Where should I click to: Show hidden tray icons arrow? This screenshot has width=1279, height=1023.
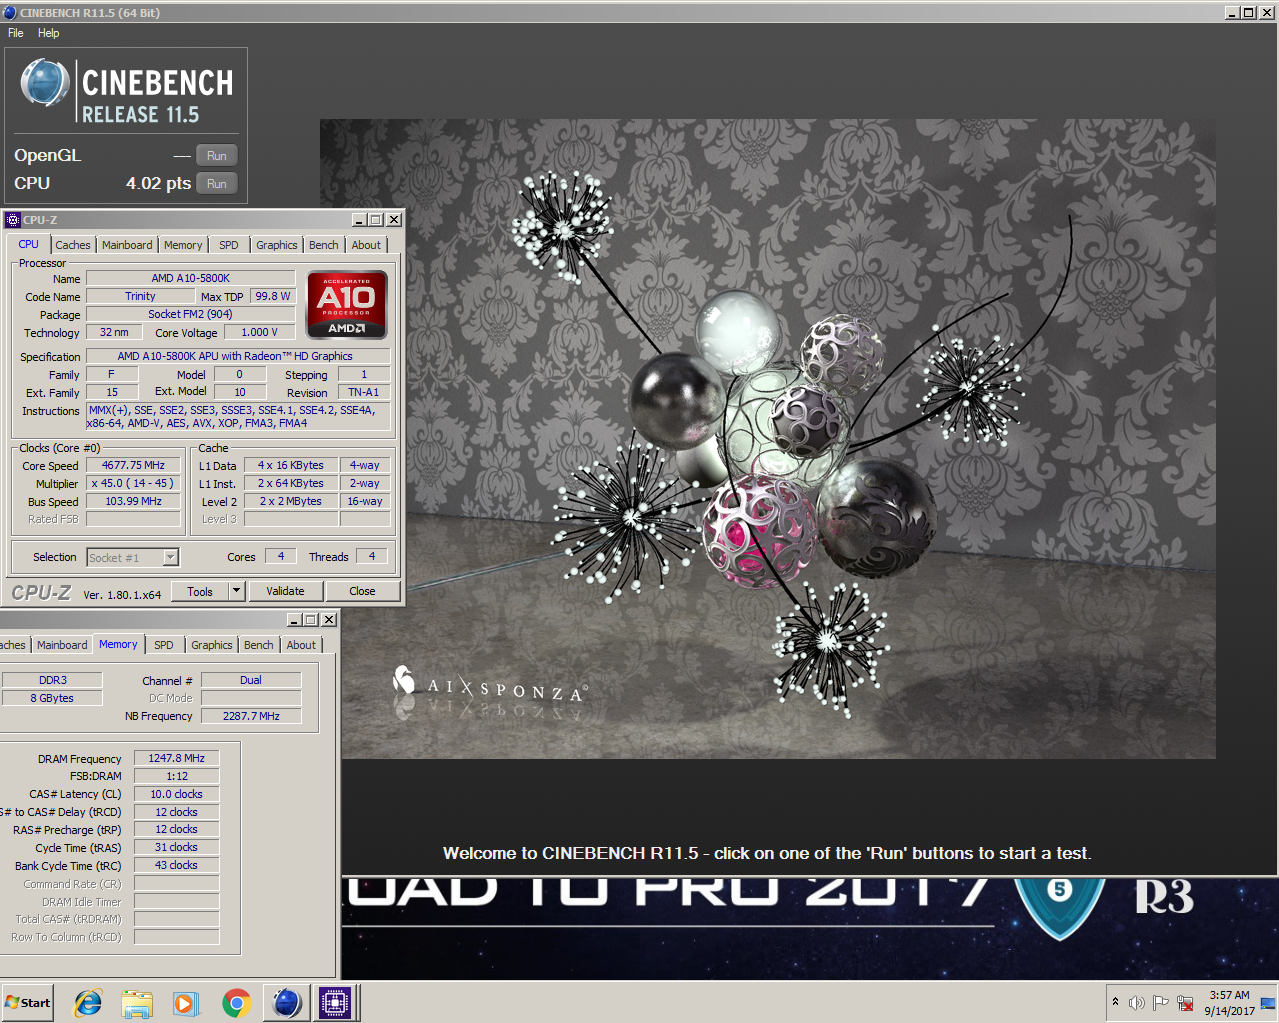point(1115,1002)
